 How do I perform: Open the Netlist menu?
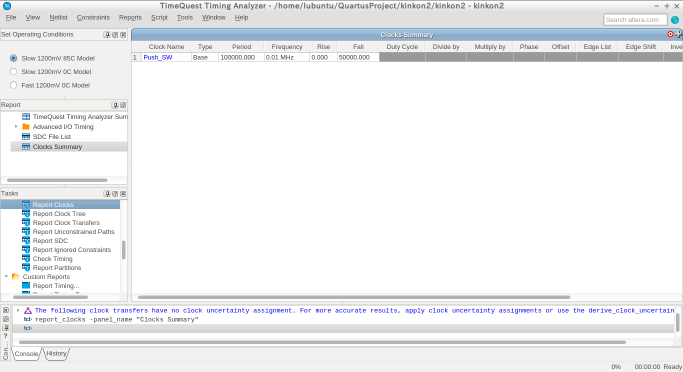pos(58,17)
